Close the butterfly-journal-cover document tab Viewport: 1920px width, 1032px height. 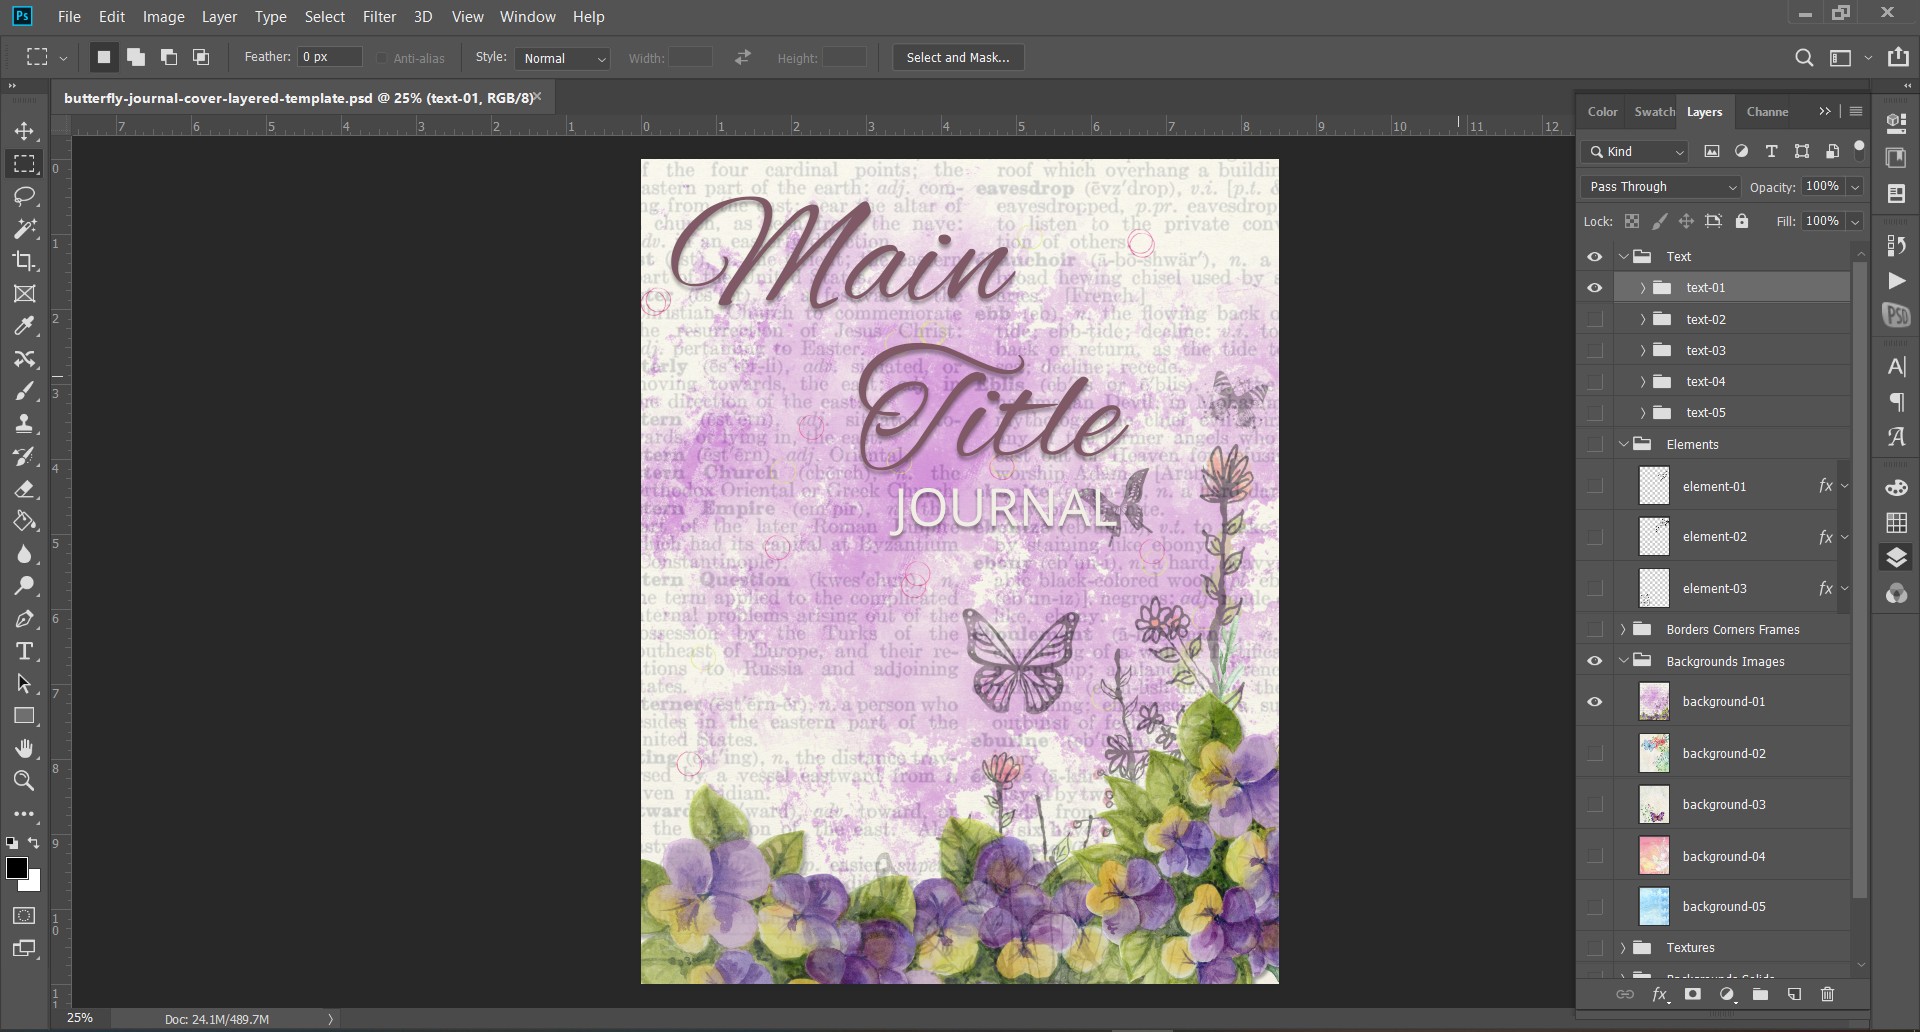point(537,97)
